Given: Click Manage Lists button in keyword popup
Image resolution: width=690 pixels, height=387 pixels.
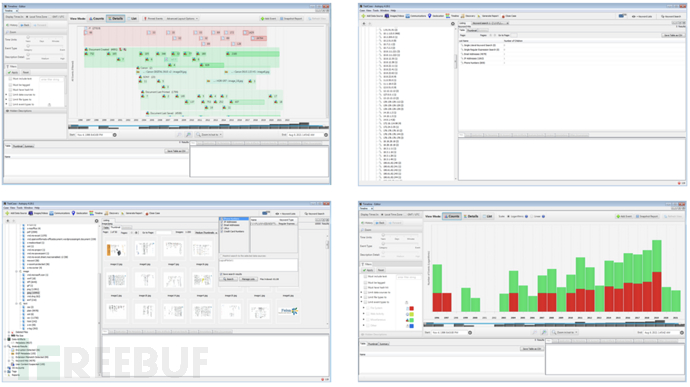Looking at the screenshot, I should (x=248, y=279).
